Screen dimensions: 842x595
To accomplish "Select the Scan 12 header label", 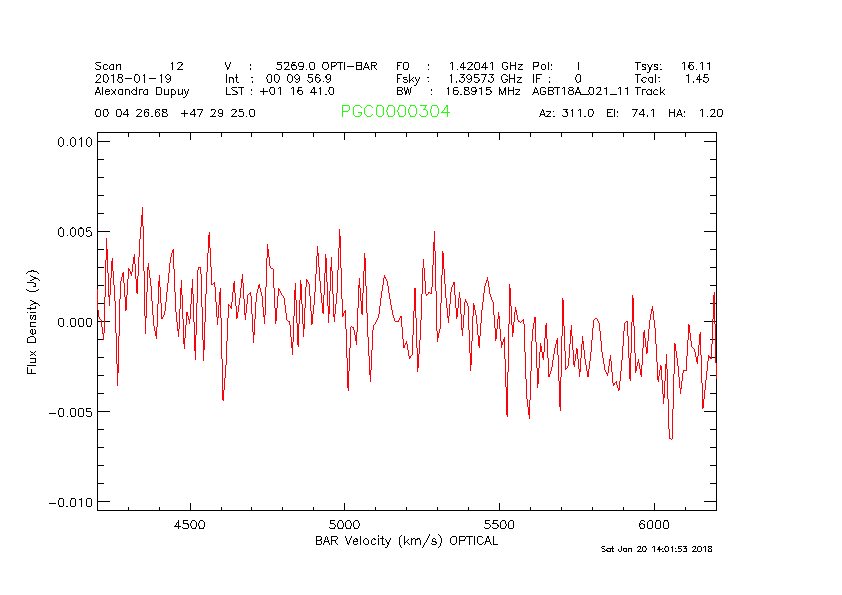I will click(x=140, y=66).
